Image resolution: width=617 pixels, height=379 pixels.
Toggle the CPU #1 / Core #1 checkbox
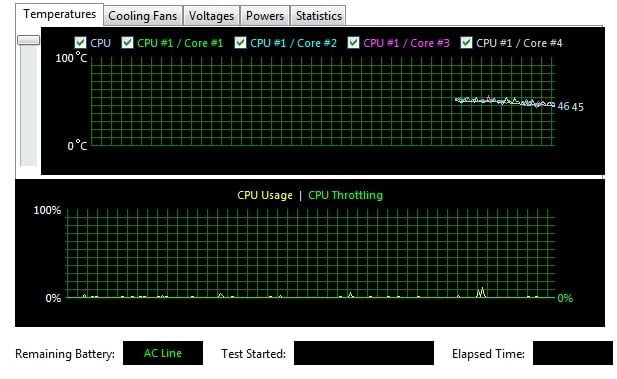pyautogui.click(x=127, y=43)
